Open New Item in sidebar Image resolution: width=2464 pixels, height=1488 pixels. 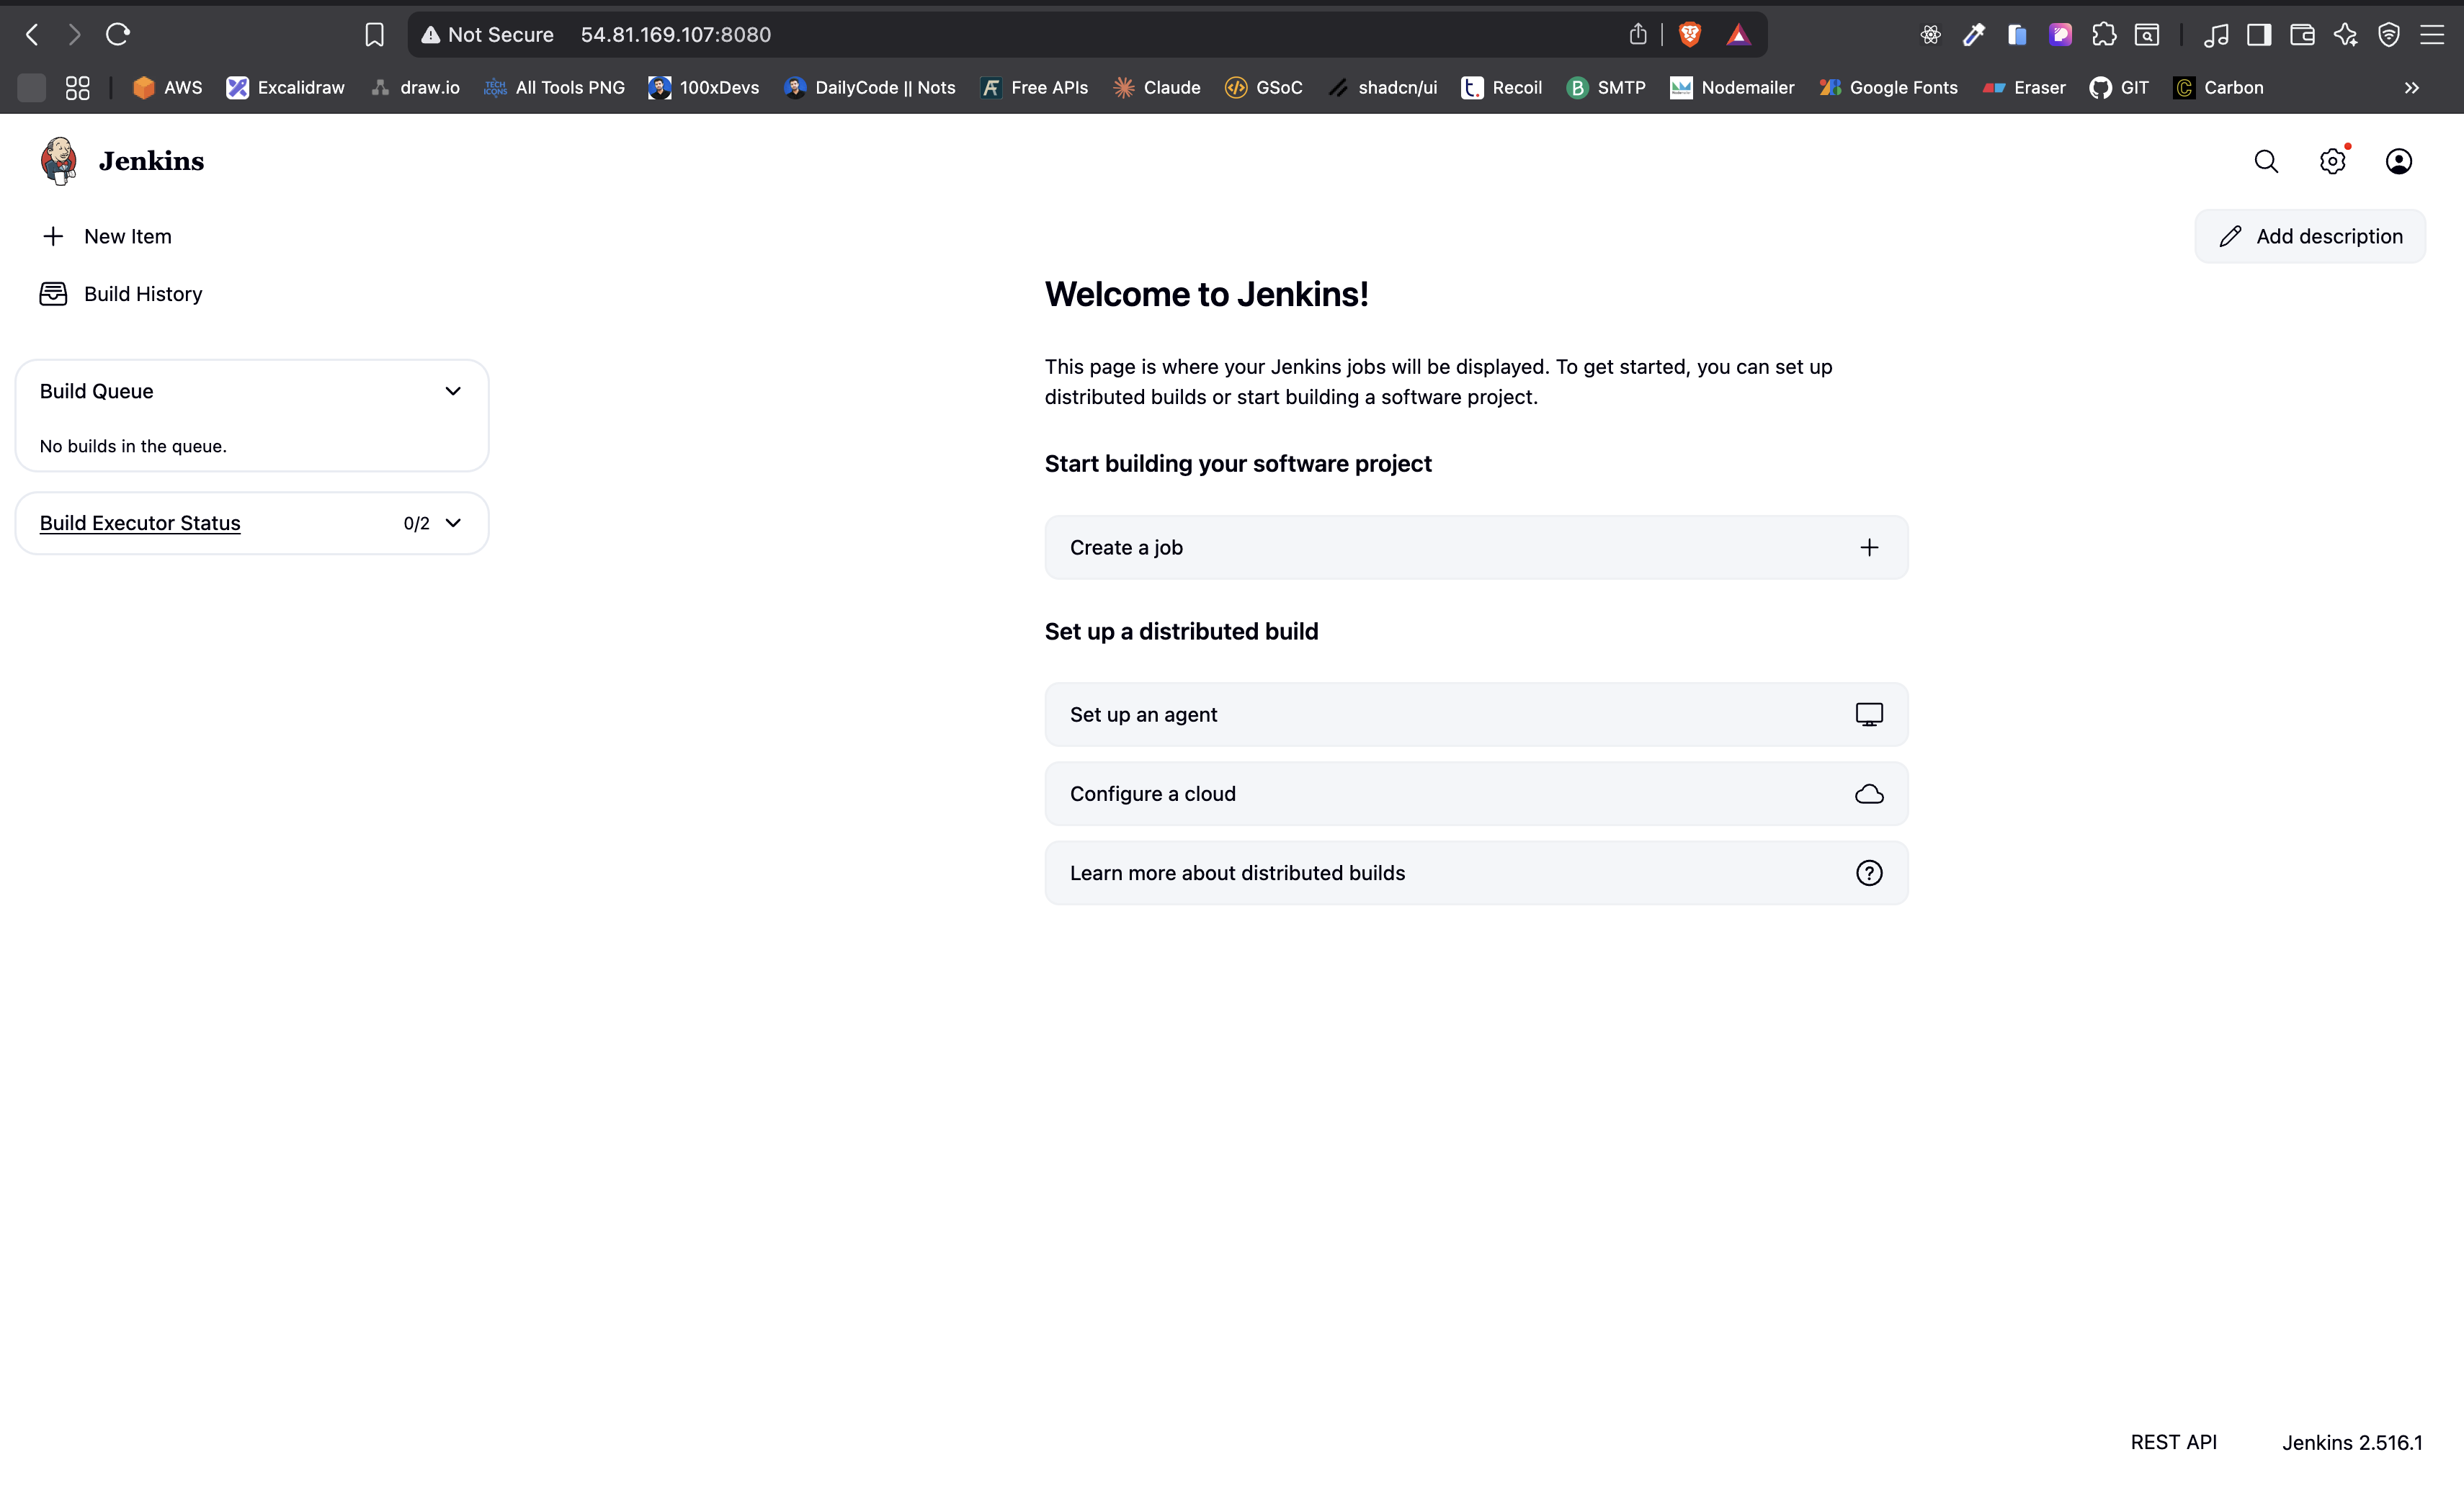click(x=128, y=236)
